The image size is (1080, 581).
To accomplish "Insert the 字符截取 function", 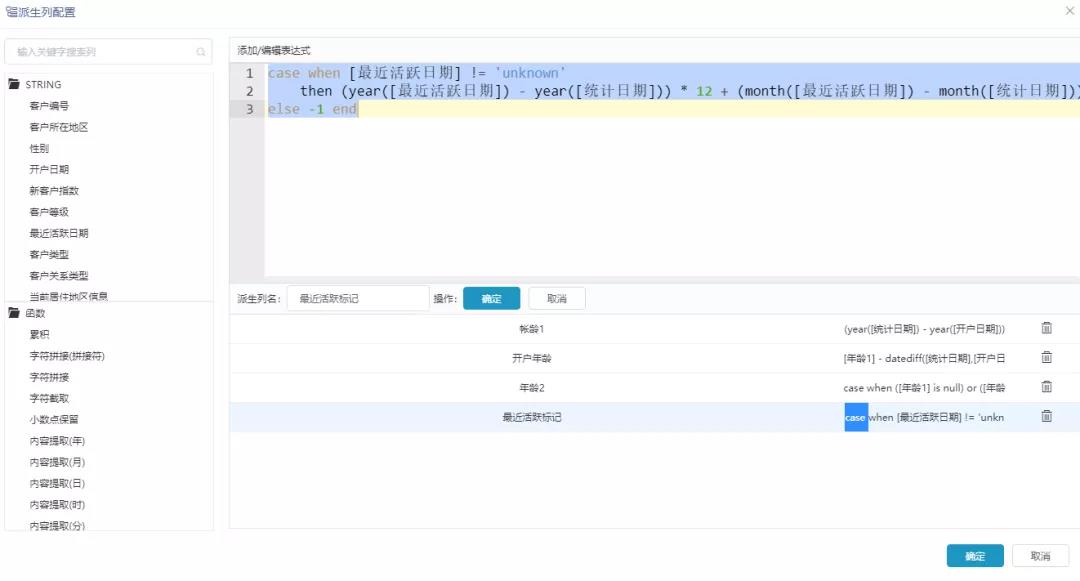I will 49,398.
